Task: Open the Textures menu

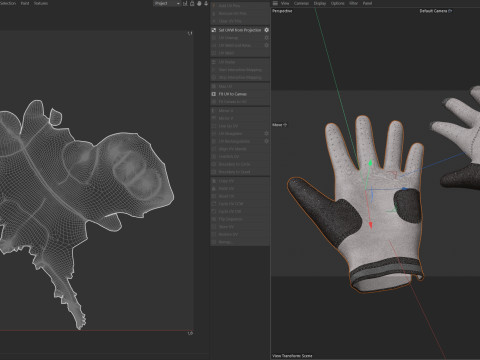Action: pos(41,3)
